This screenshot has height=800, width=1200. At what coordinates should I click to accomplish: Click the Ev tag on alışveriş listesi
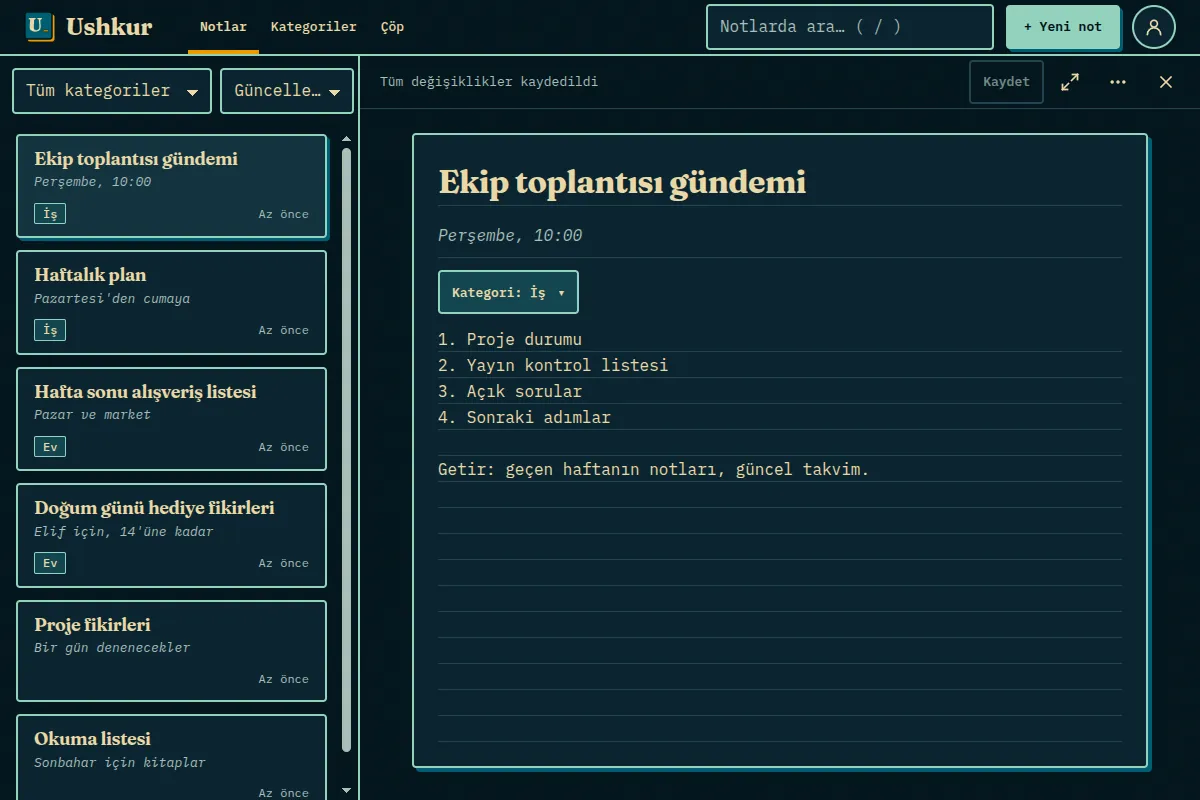(x=50, y=447)
